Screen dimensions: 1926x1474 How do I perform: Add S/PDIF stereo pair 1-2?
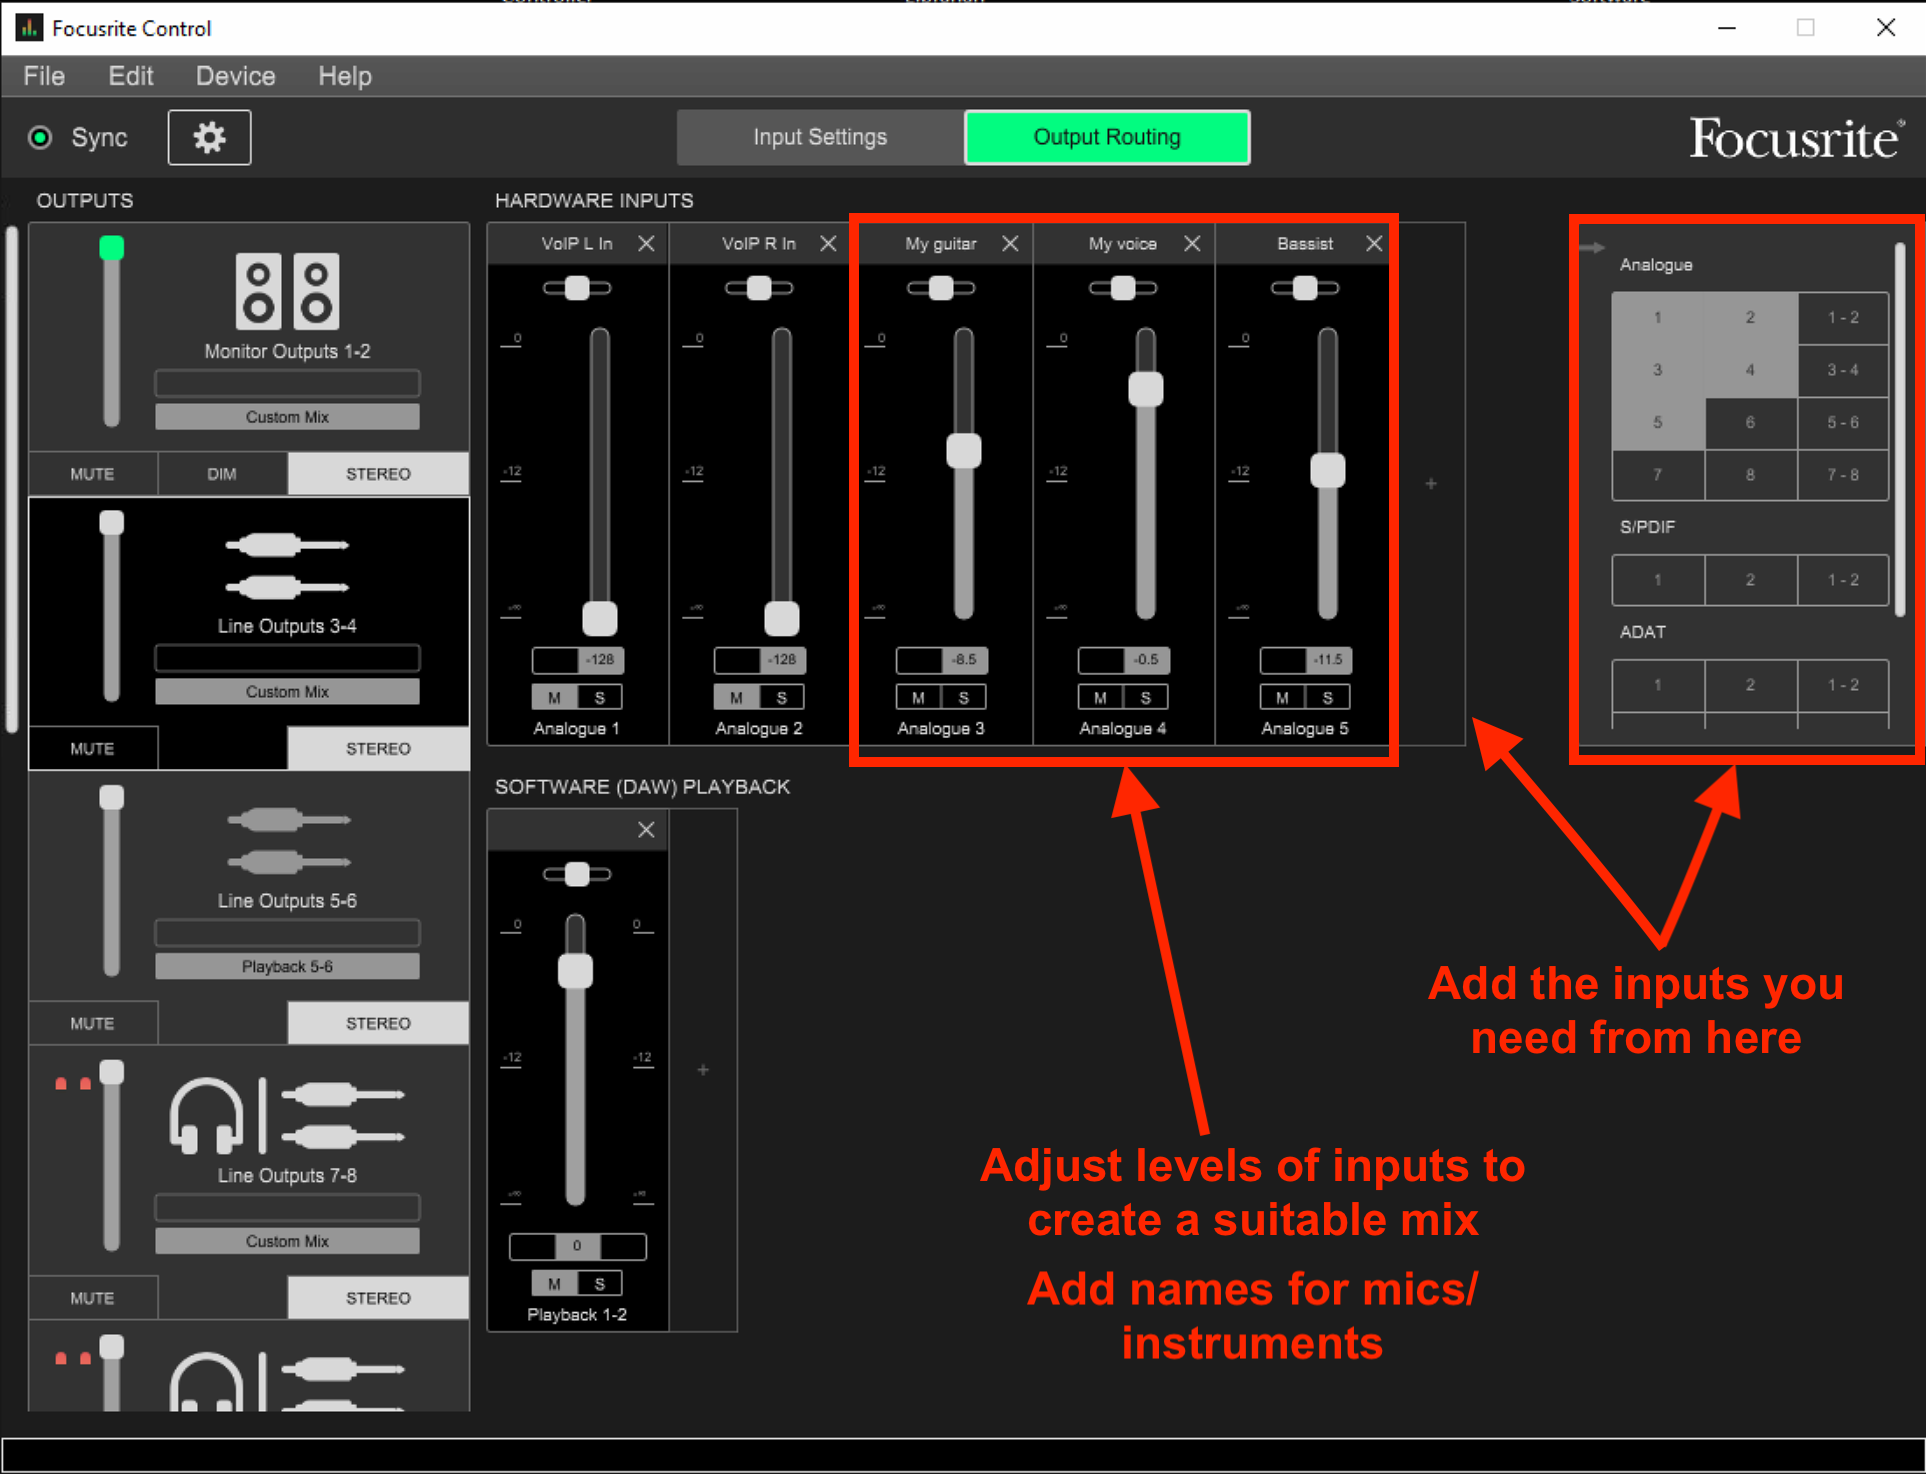(x=1843, y=580)
